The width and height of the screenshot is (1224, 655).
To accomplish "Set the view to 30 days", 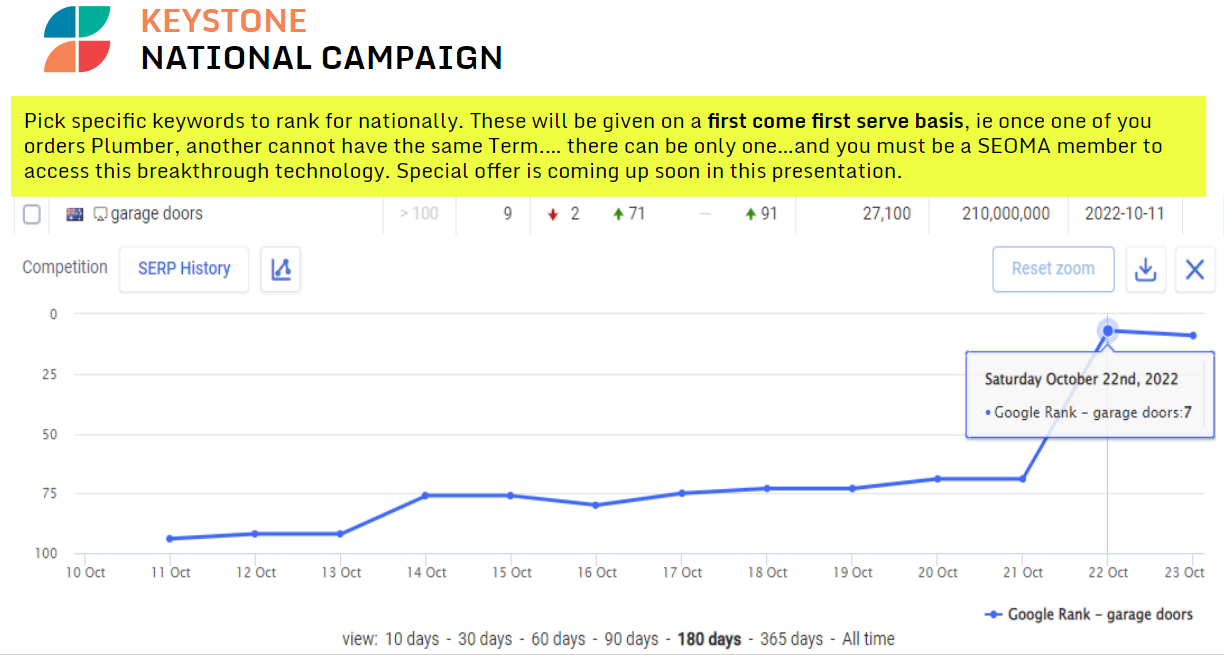I will coord(484,639).
